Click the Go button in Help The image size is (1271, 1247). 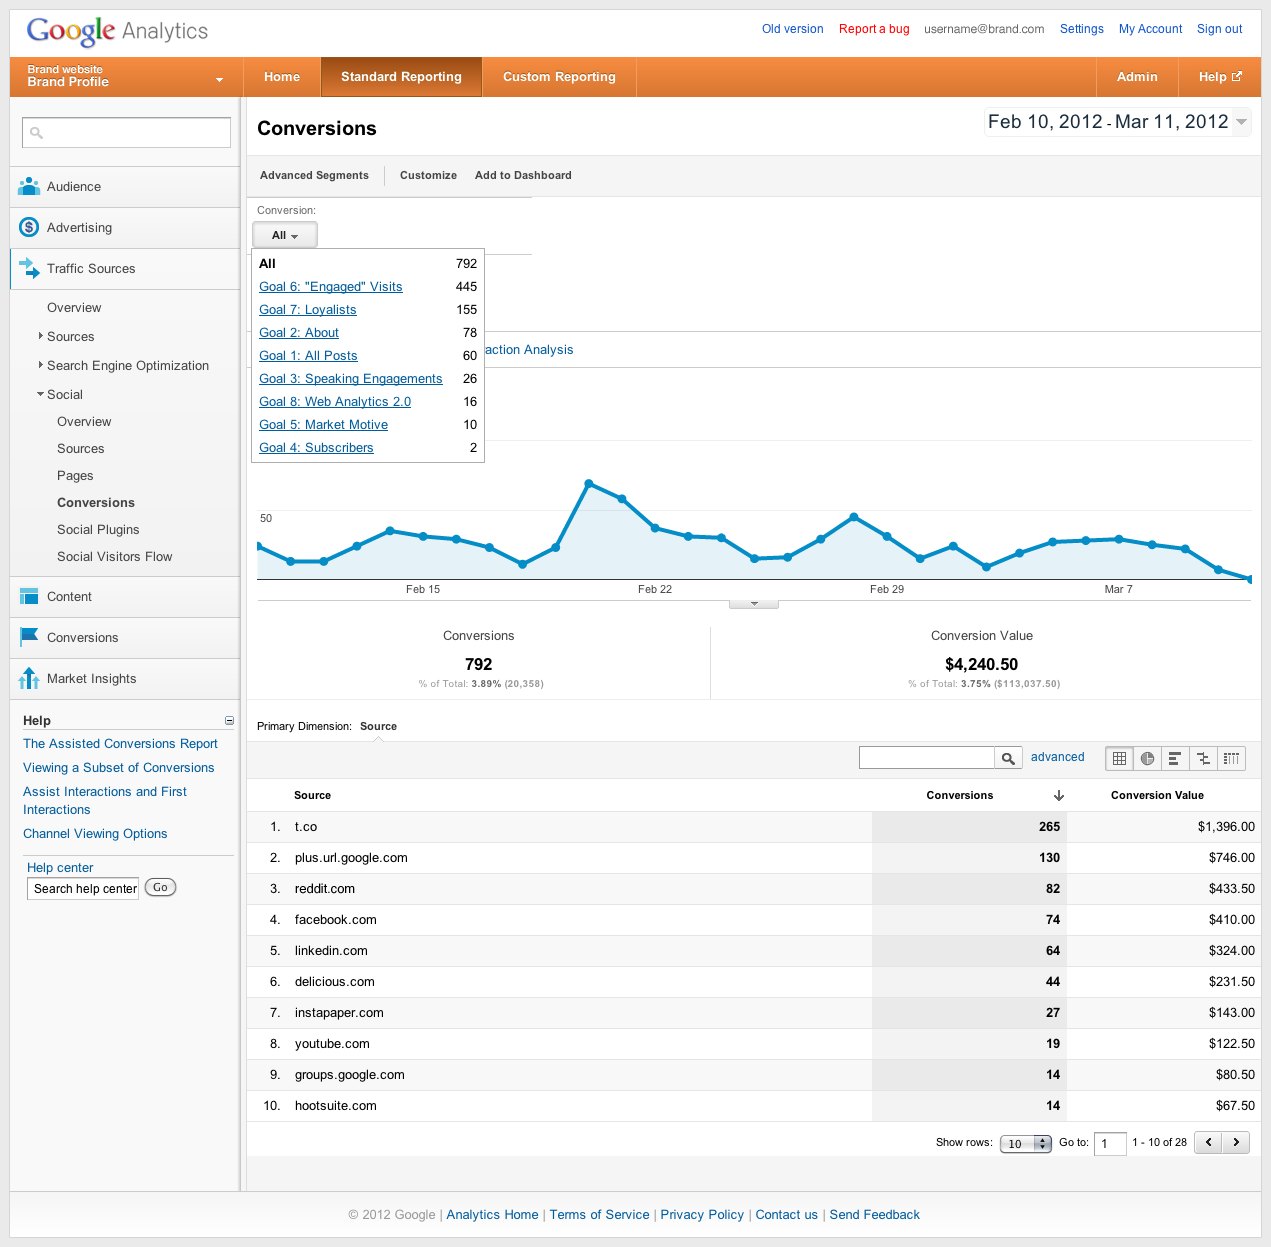pos(160,887)
